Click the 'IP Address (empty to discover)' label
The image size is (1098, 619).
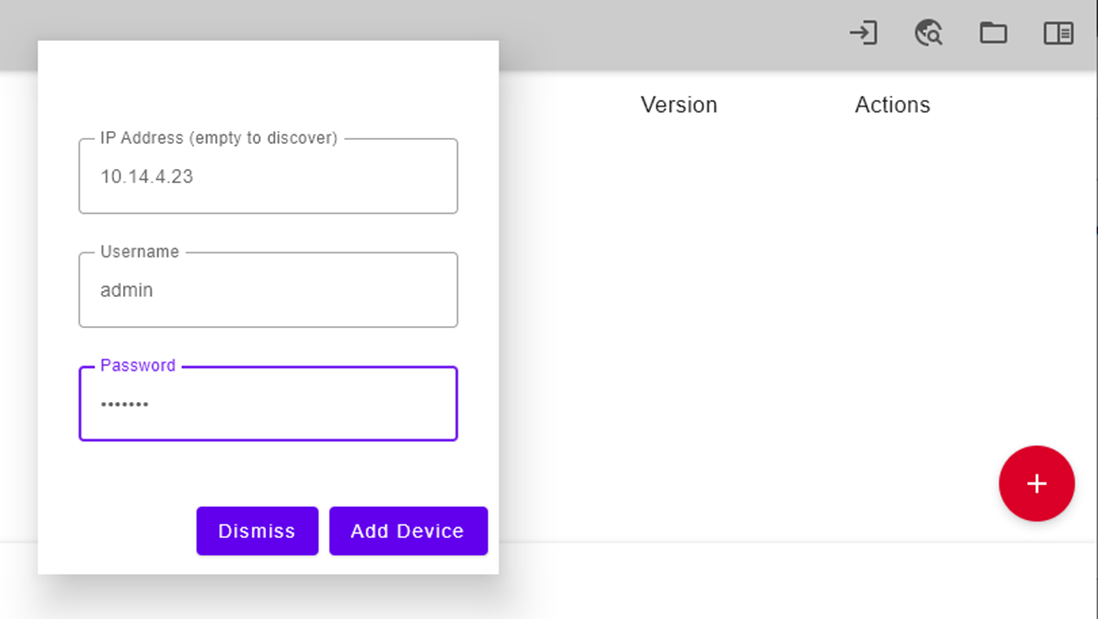219,138
